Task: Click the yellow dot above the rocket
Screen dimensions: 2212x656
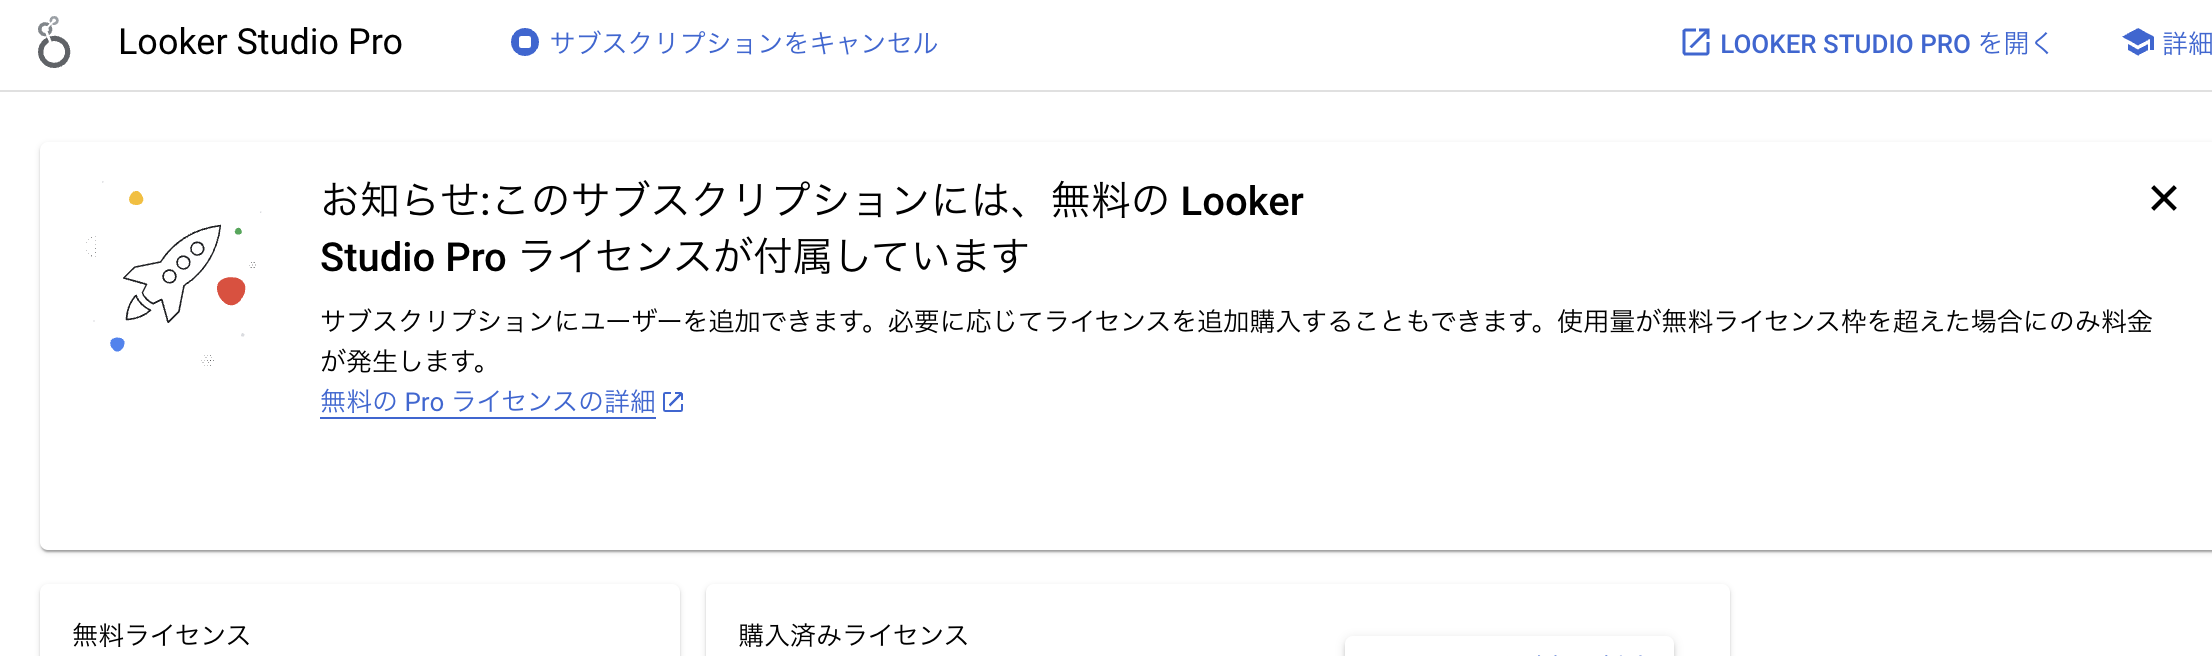Action: (x=136, y=198)
